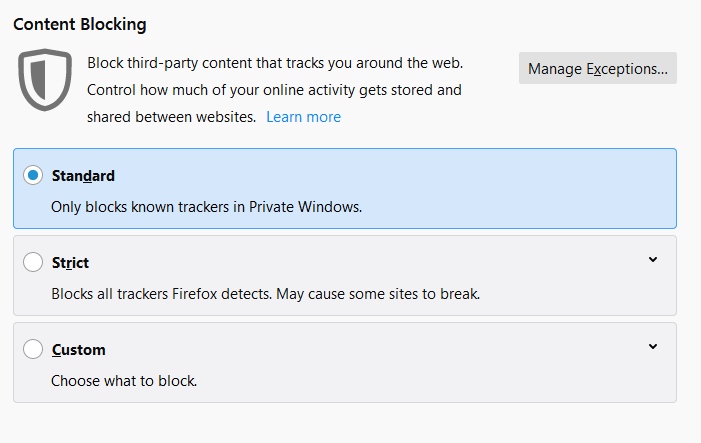The image size is (701, 443).
Task: Expand the Strict option chevron
Action: point(653,260)
